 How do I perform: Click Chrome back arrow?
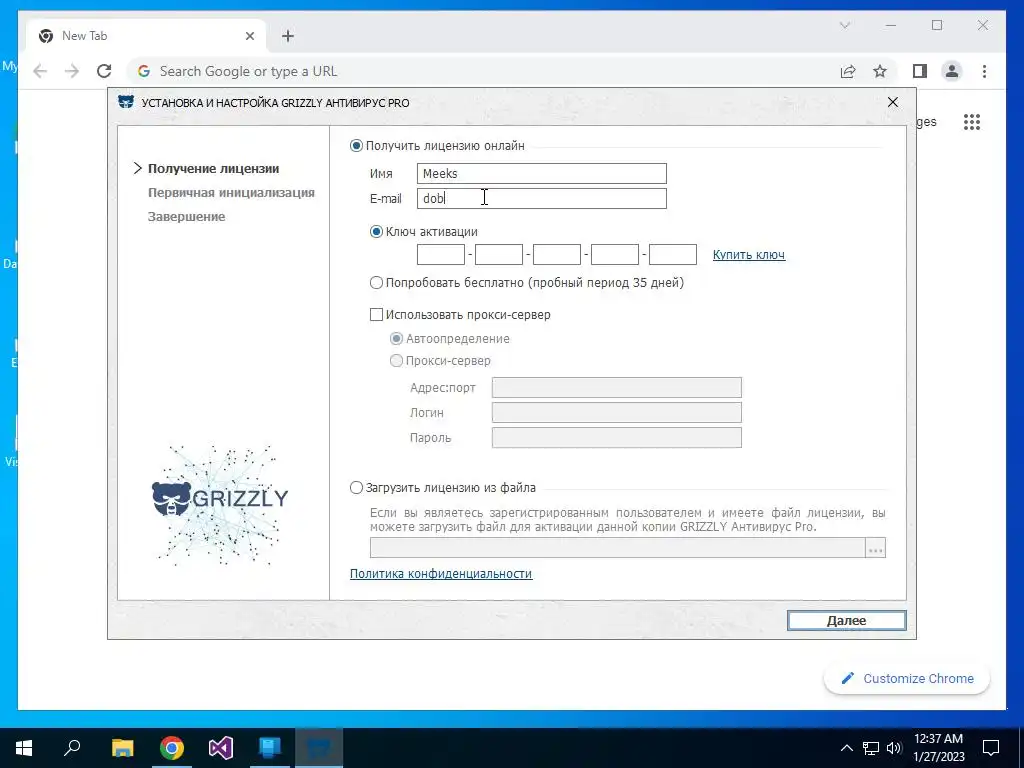(x=40, y=71)
